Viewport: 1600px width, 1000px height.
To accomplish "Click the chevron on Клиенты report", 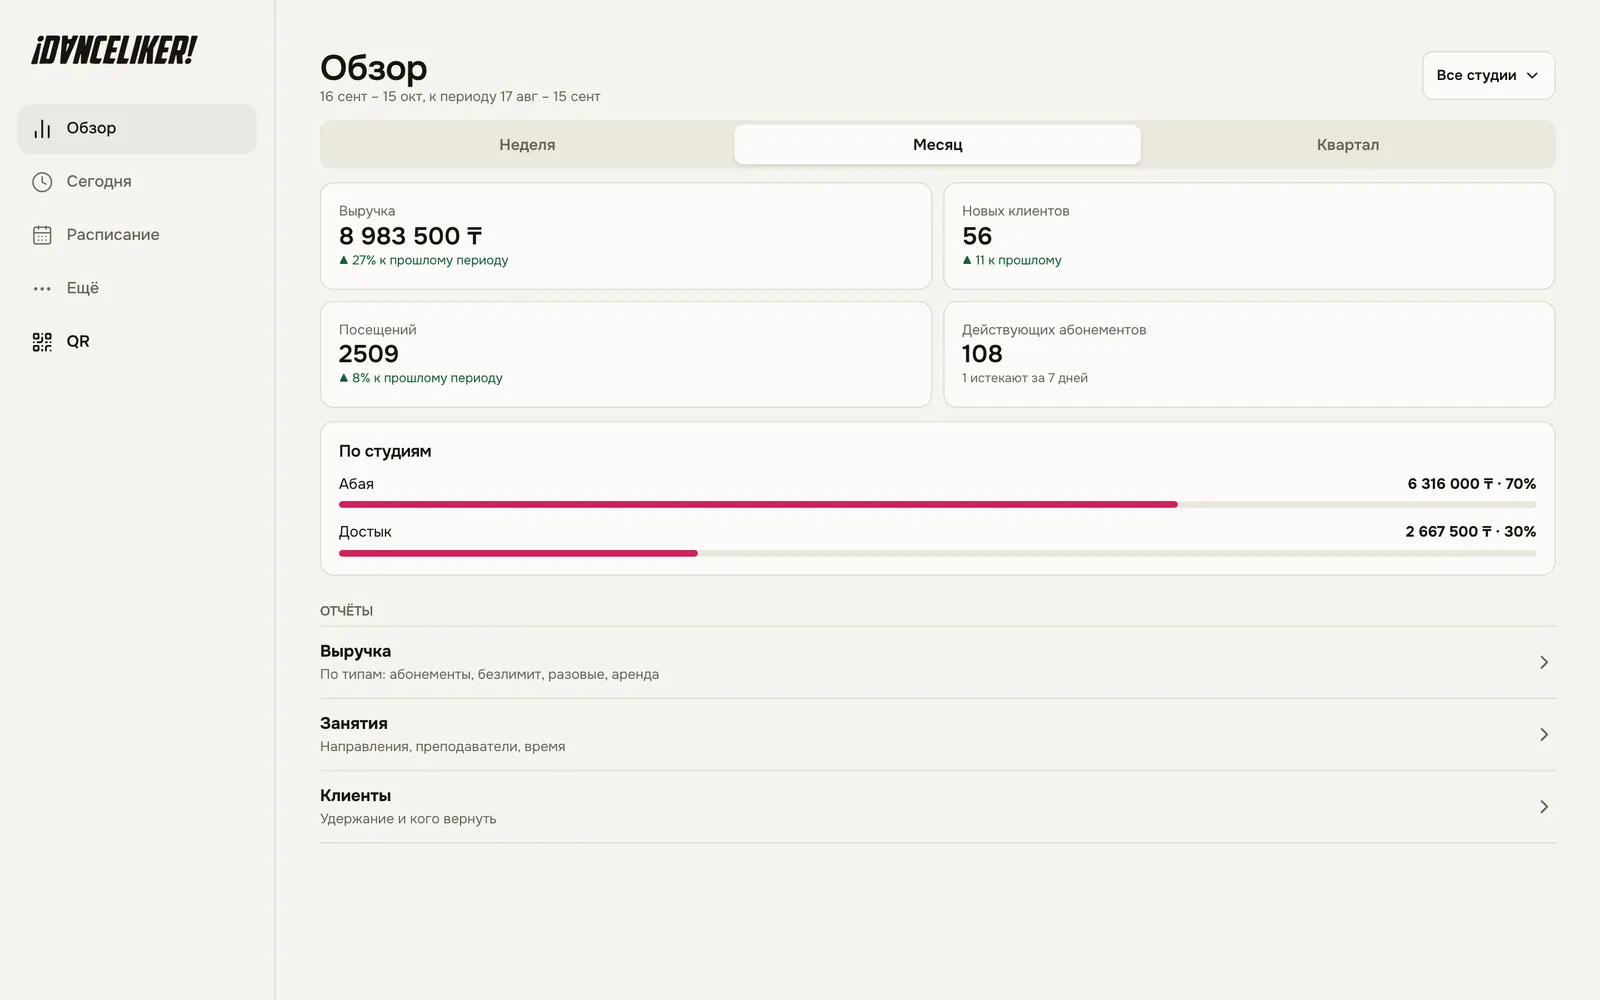I will [x=1544, y=807].
